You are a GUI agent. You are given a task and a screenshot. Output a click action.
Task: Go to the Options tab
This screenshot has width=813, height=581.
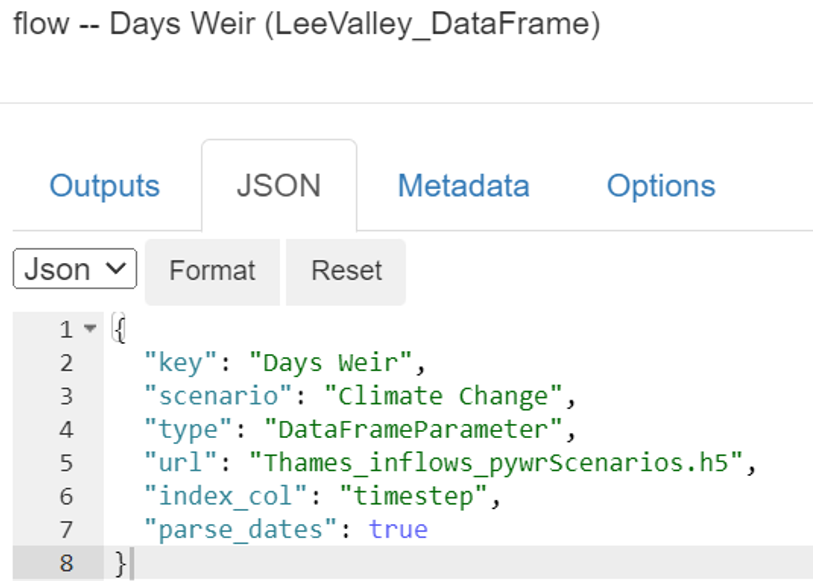coord(660,186)
